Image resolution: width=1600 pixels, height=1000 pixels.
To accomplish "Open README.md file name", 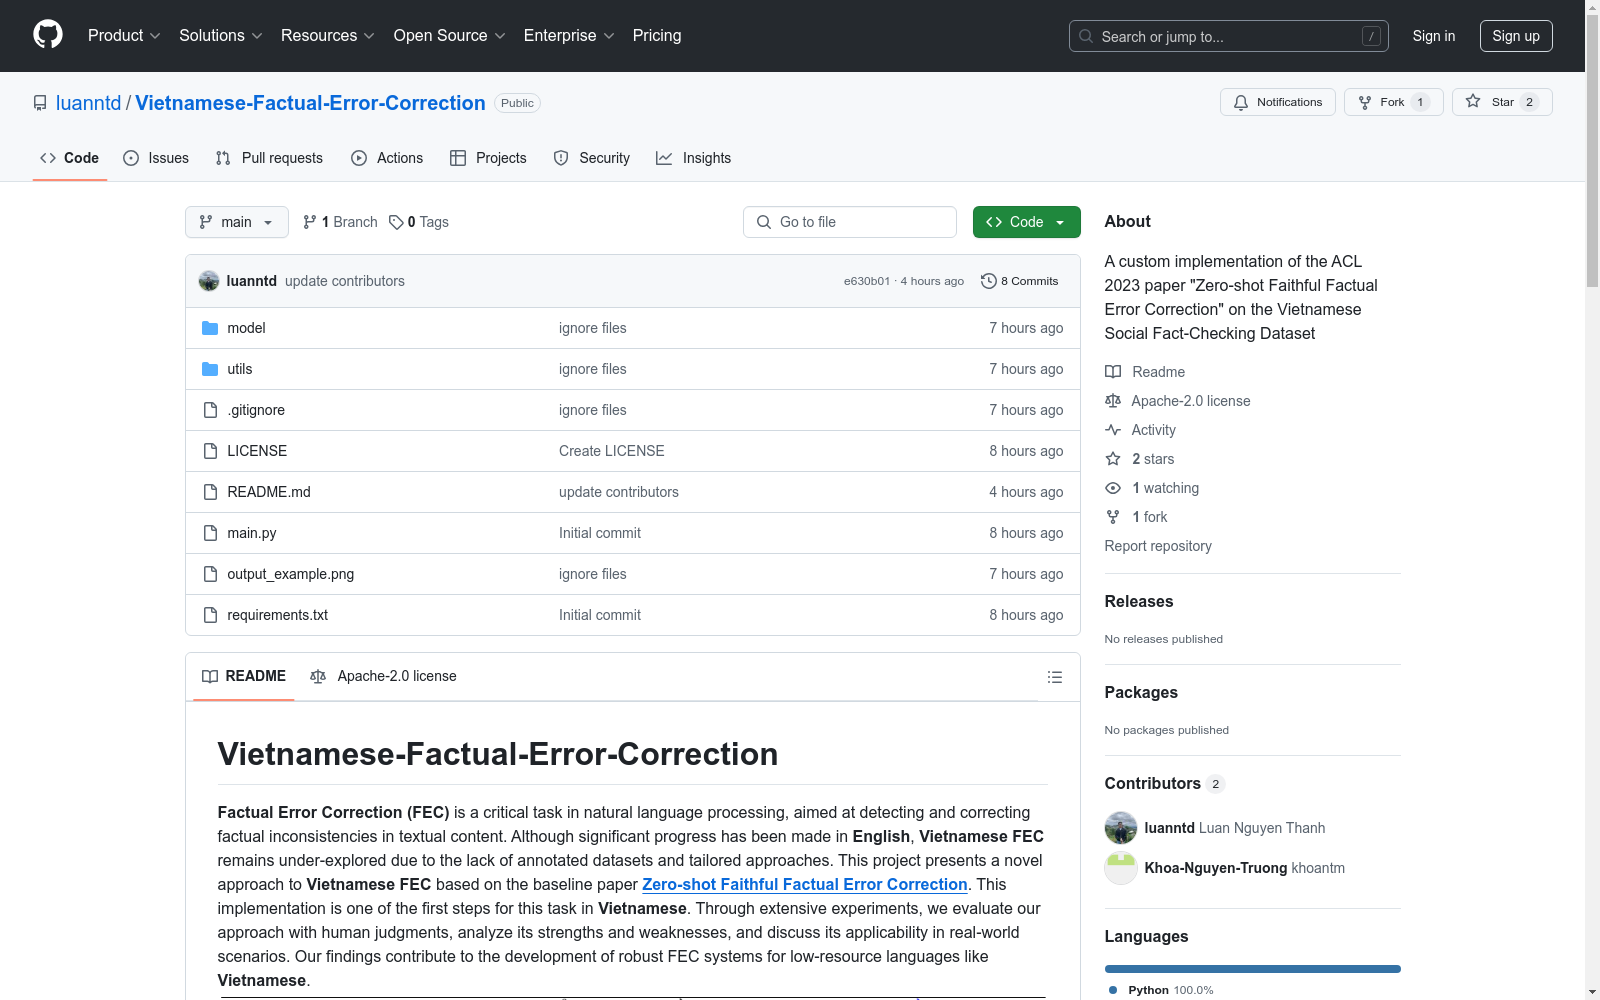I will coord(269,492).
